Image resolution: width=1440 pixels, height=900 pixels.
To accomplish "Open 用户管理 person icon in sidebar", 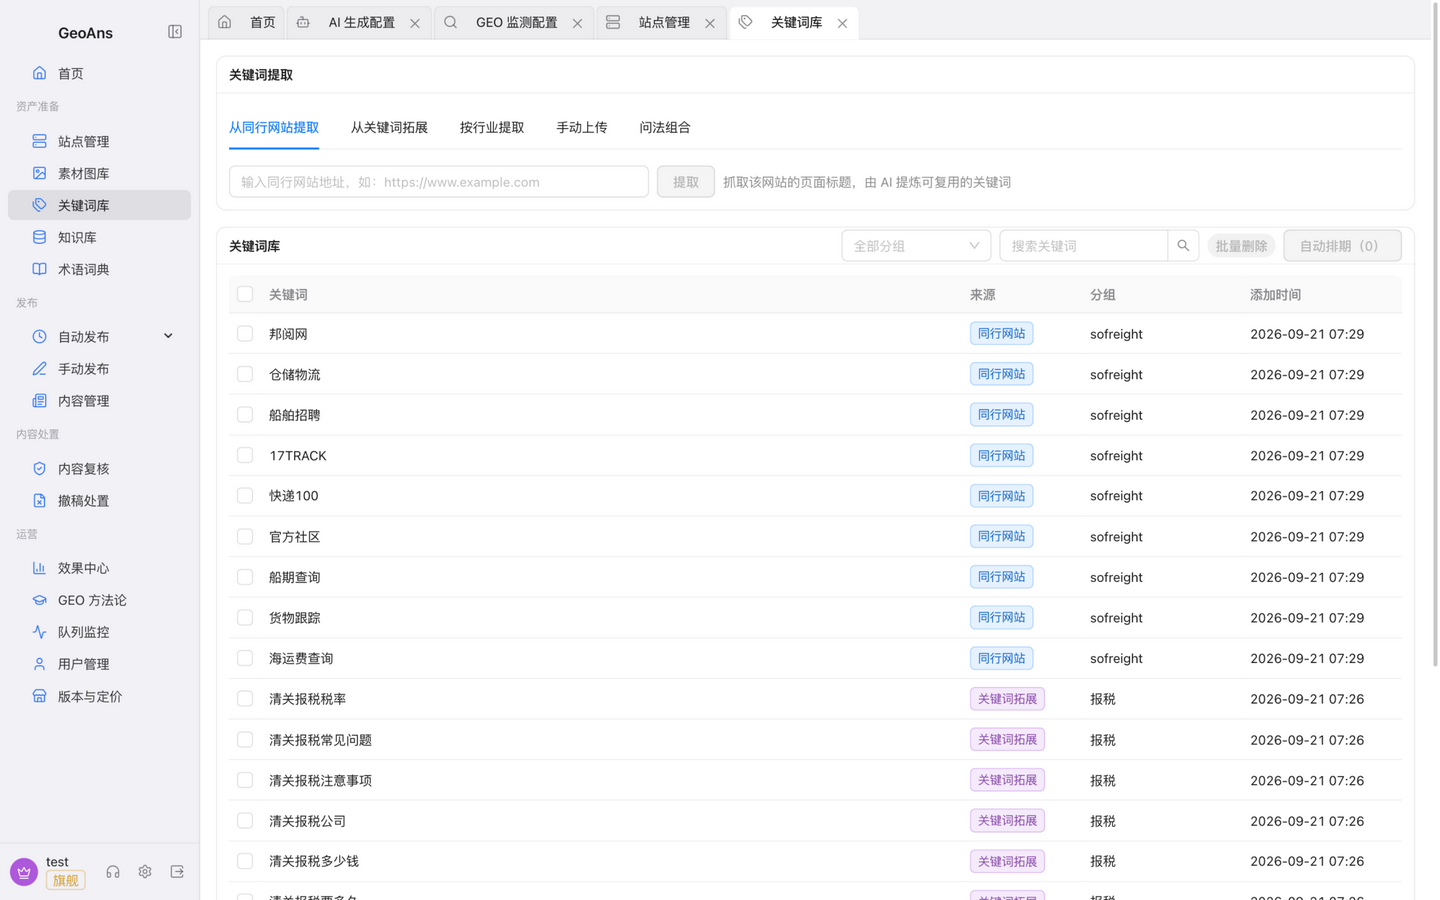I will [39, 664].
